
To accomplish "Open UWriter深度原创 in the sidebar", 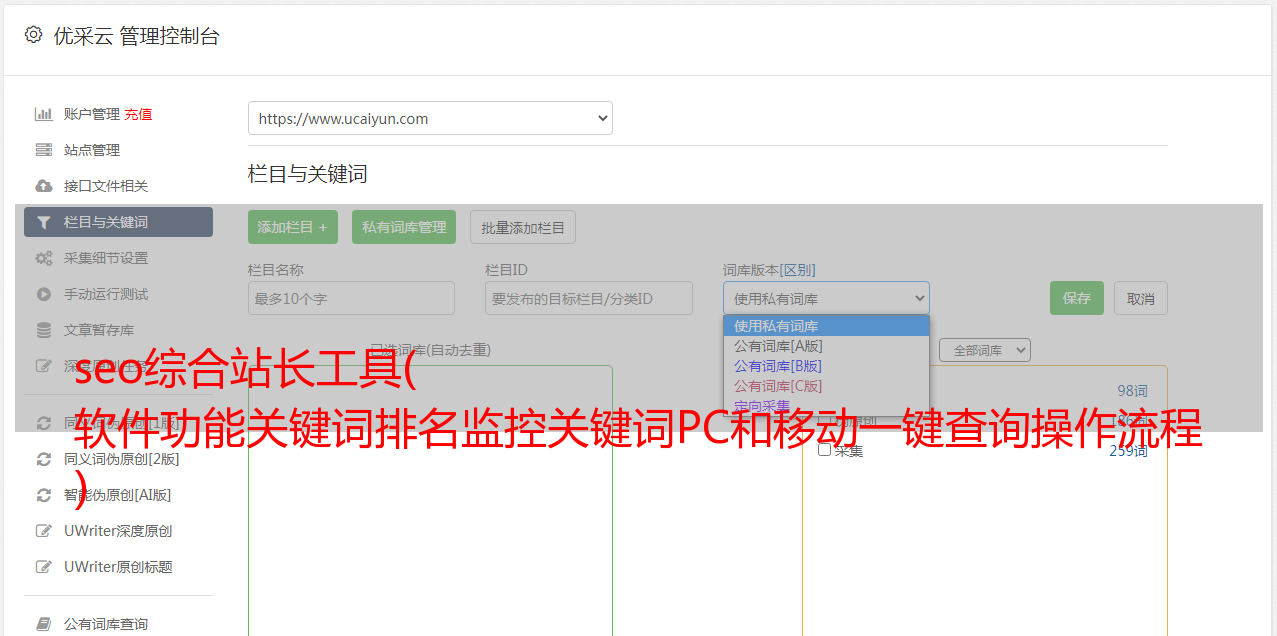I will click(x=118, y=531).
